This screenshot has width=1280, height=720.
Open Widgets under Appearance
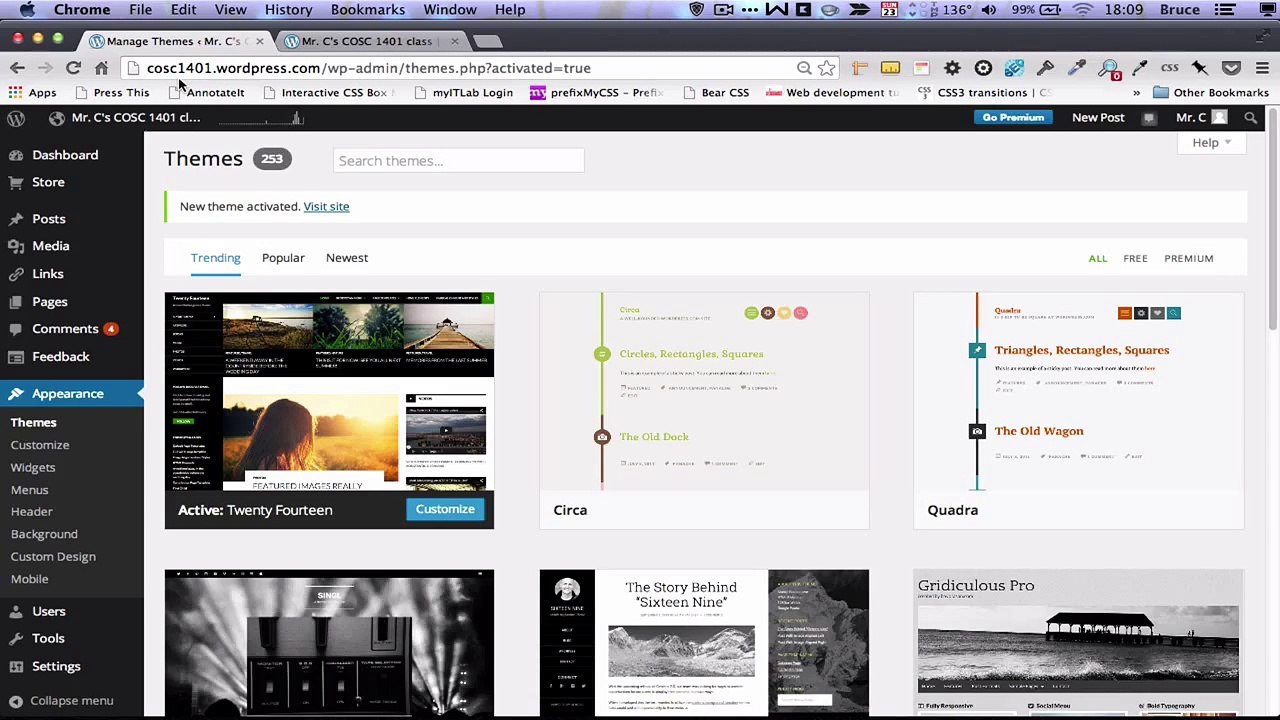[33, 467]
